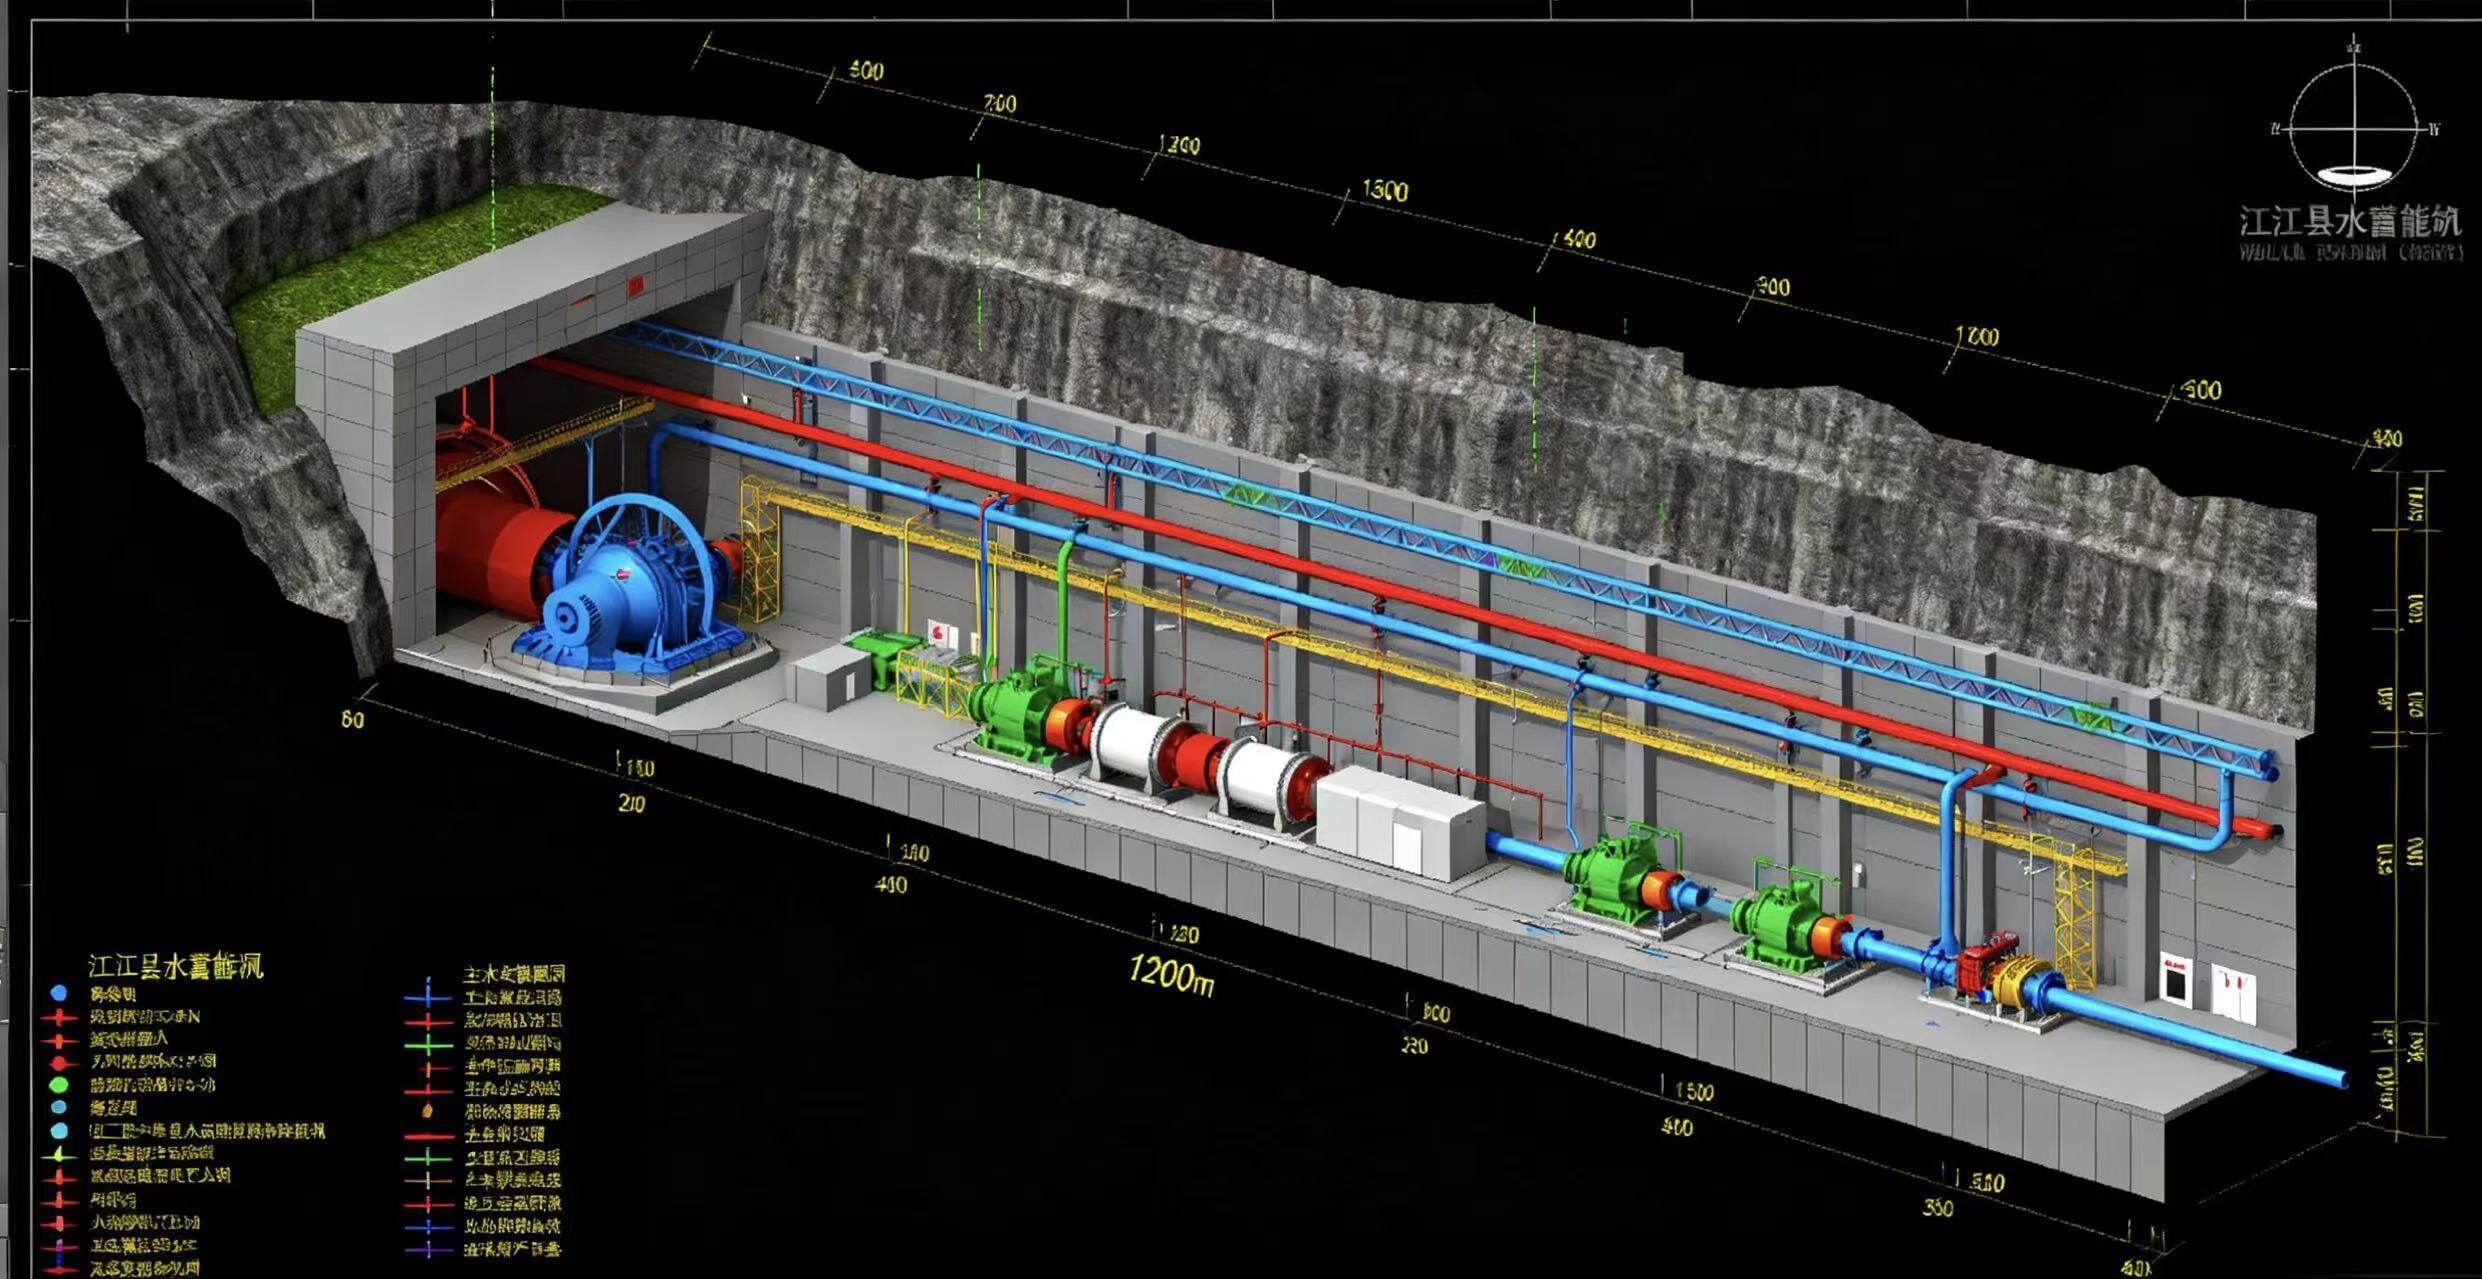Click the bright green cross legend symbol
Viewport: 2482px width, 1279px height.
click(428, 1044)
